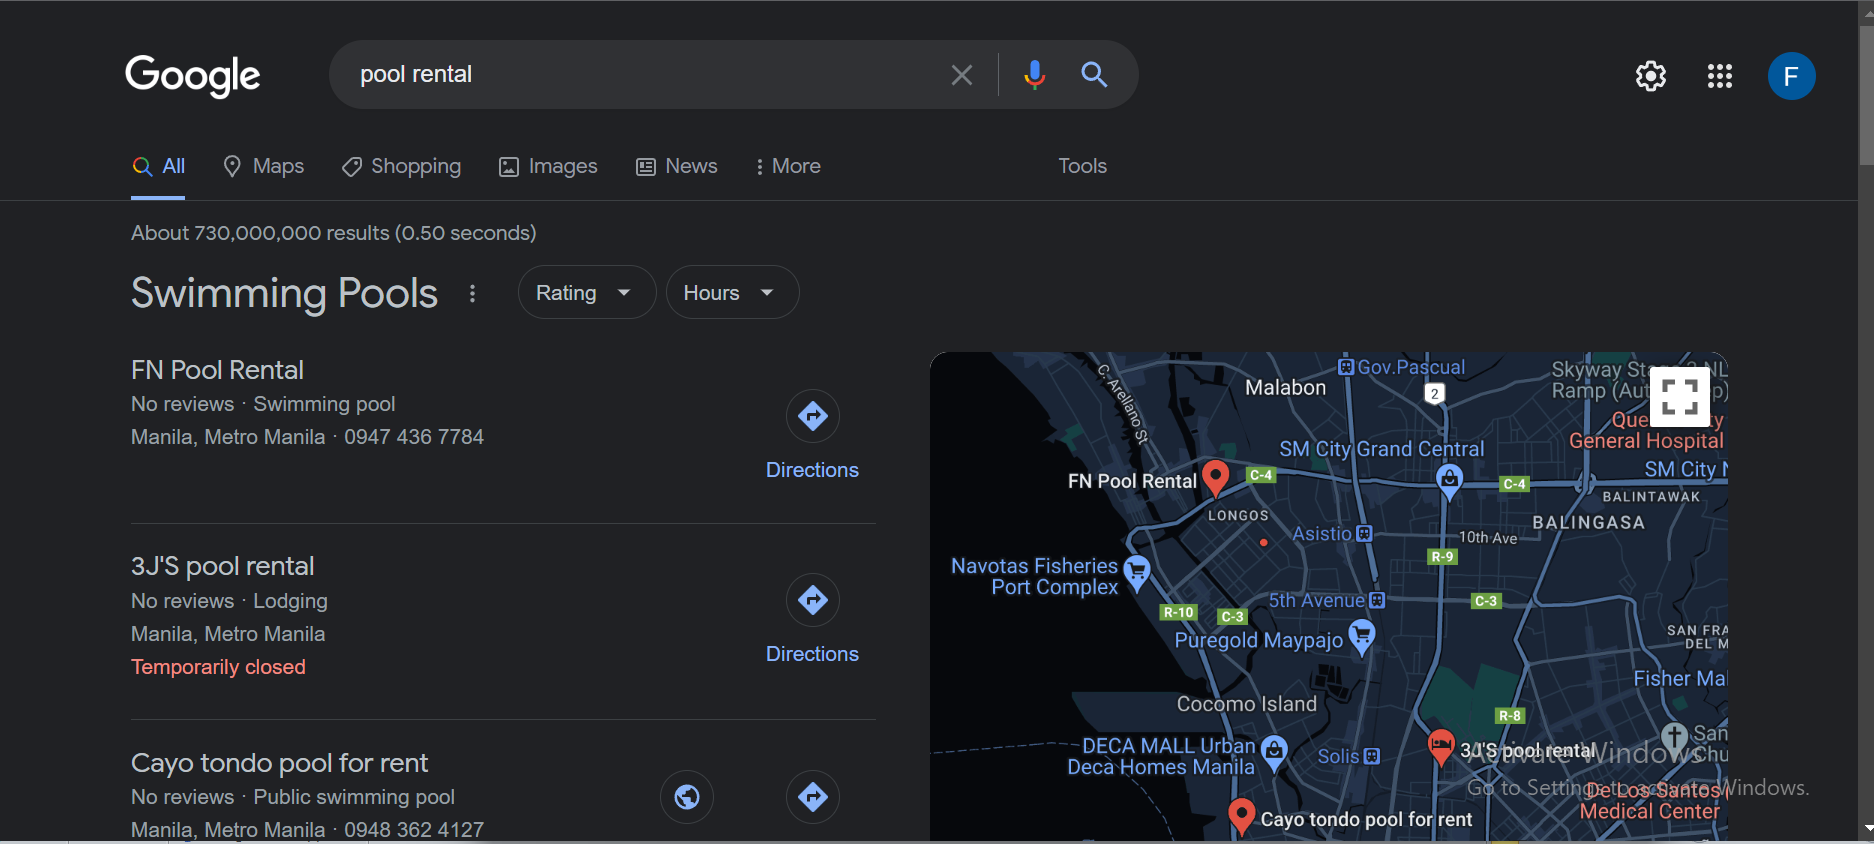Click the Navotas Fisheries Port Complex shopping pin
The image size is (1874, 844).
tap(1137, 574)
